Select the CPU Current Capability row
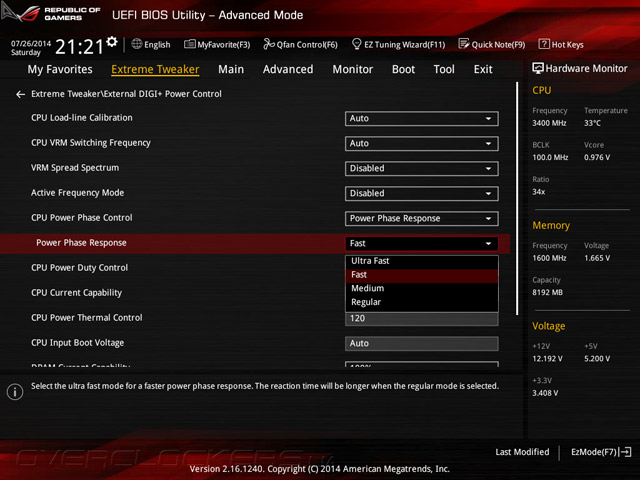Viewport: 640px width, 480px height. (x=76, y=293)
